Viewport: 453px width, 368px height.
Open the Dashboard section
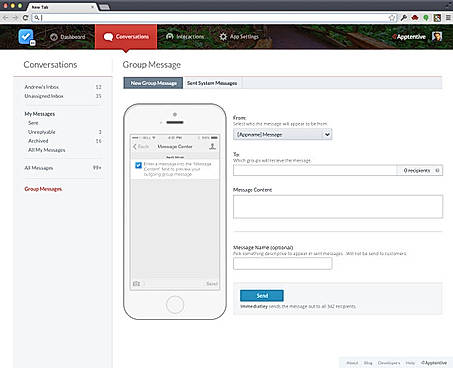click(68, 37)
